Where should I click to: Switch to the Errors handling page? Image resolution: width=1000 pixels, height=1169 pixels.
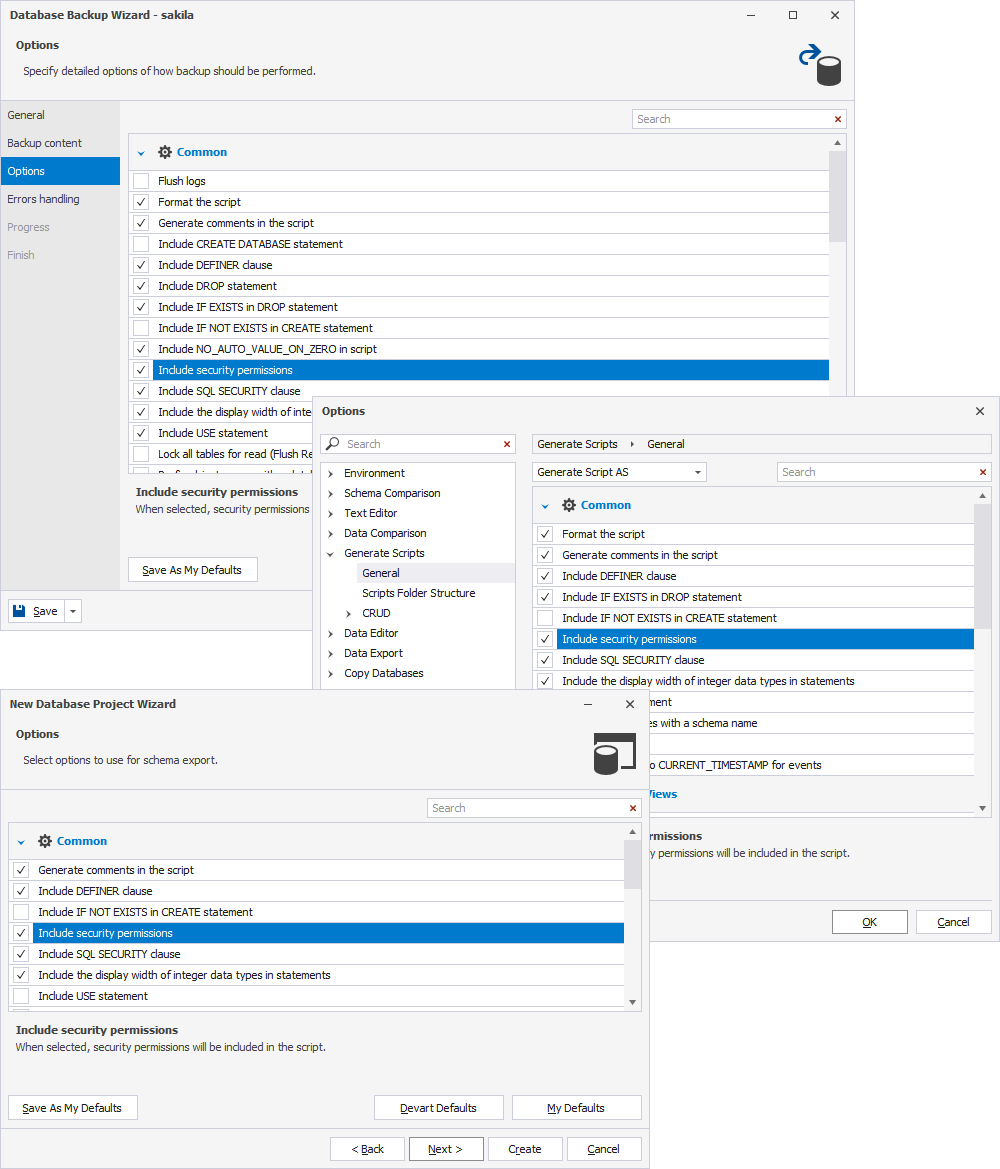(x=43, y=199)
